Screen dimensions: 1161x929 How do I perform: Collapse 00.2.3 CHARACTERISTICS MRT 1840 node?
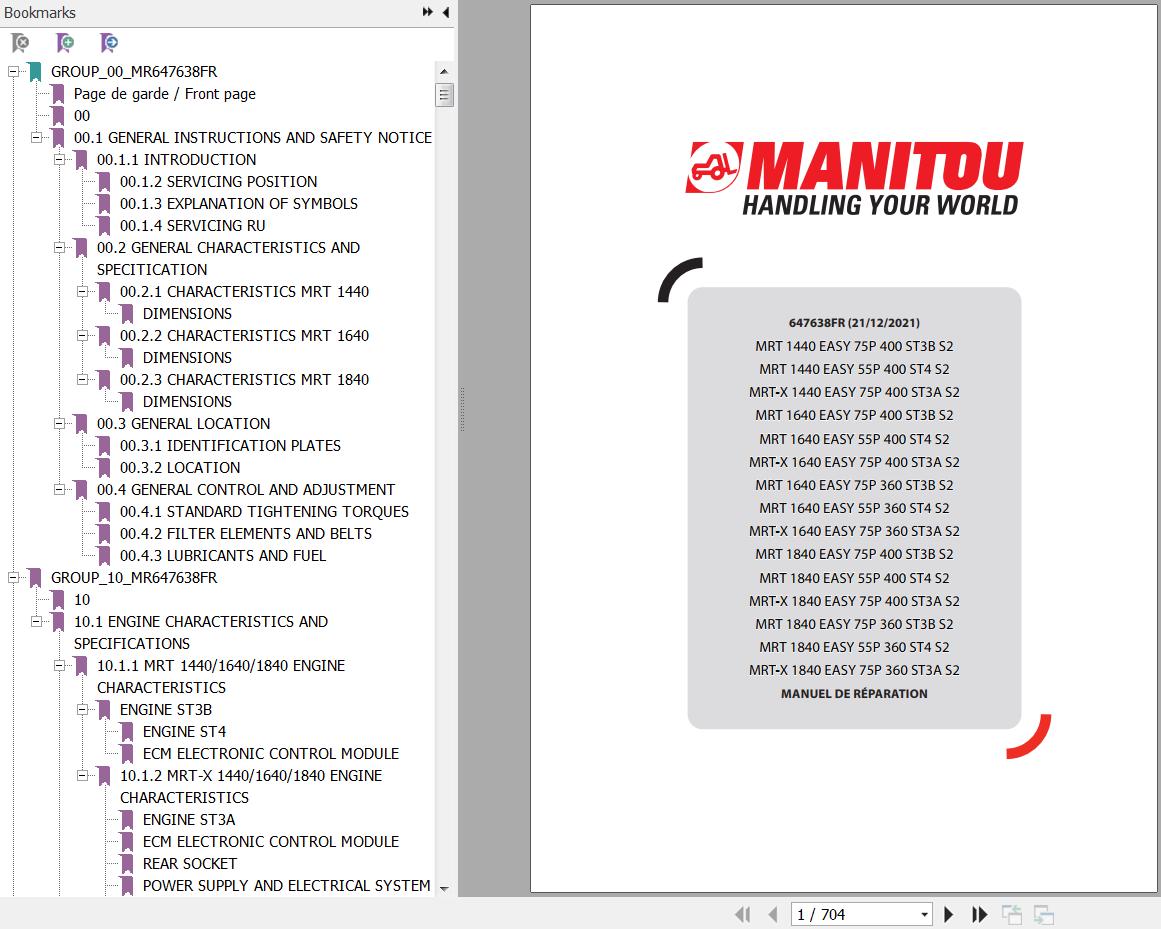(82, 380)
